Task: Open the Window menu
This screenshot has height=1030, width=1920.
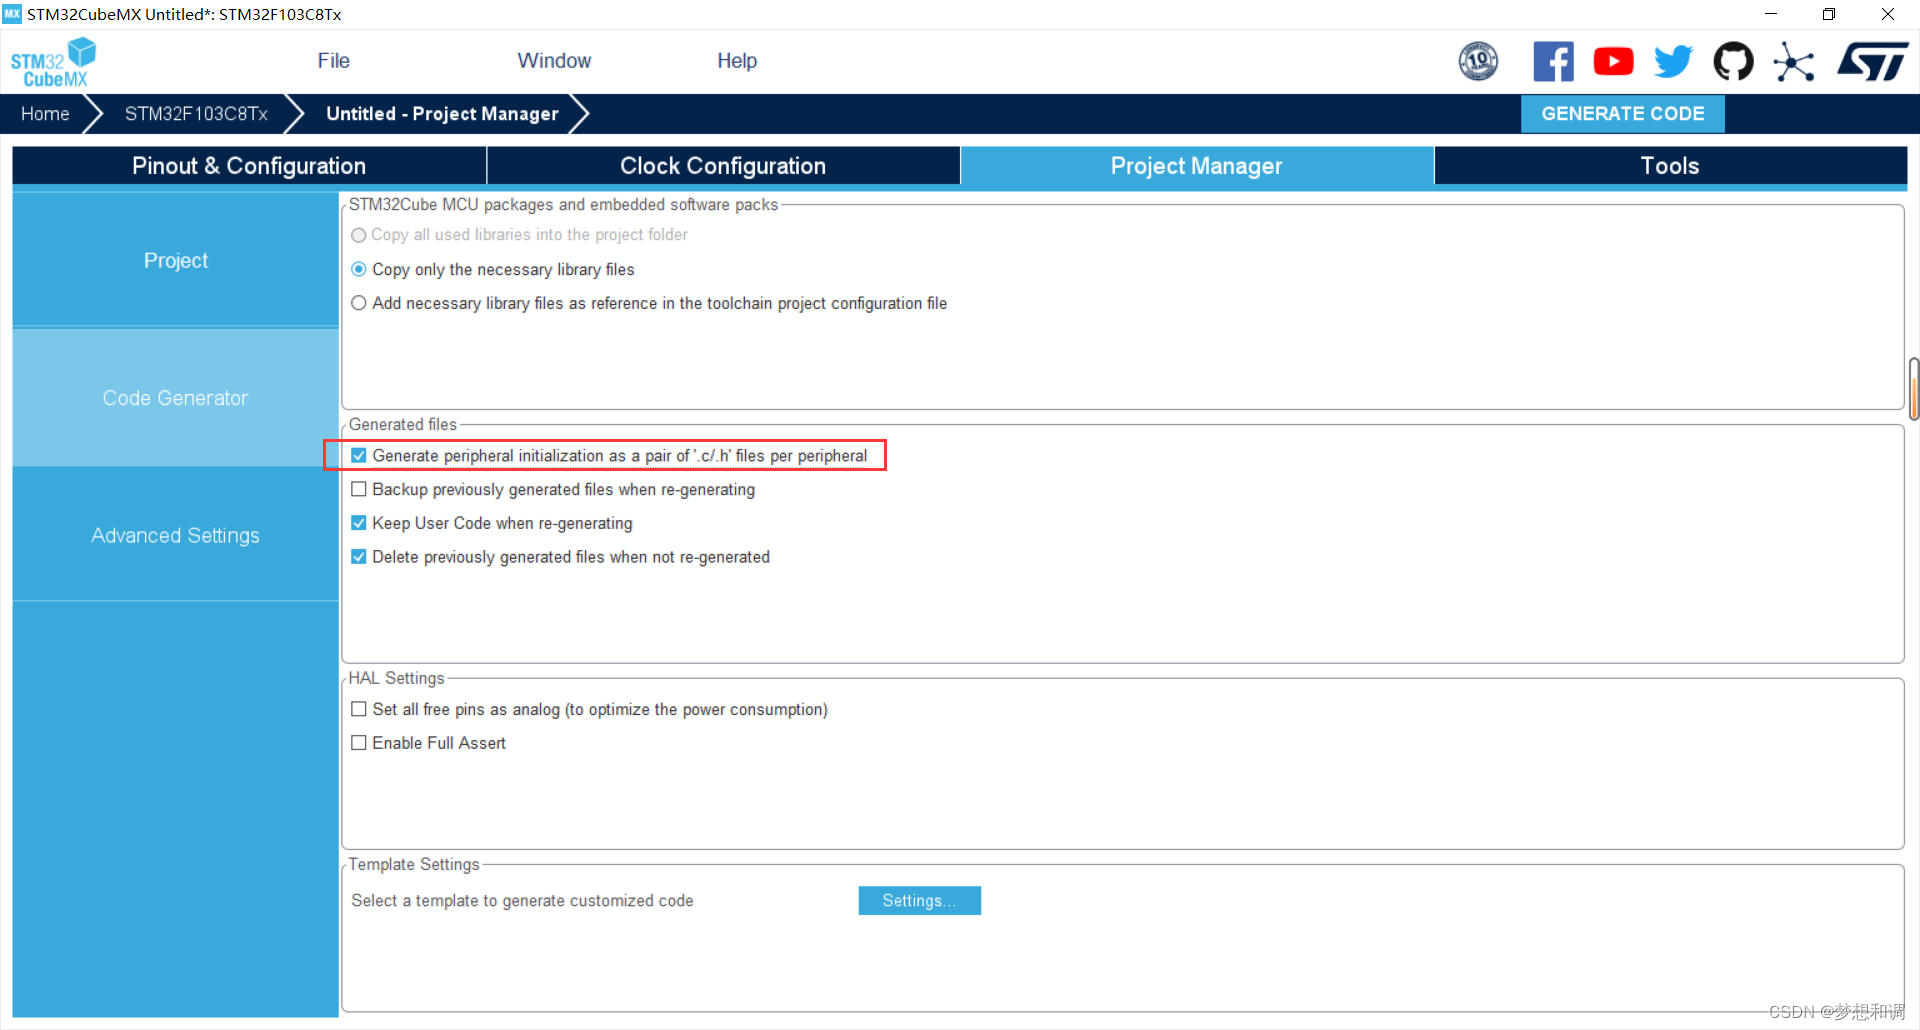Action: (x=554, y=61)
